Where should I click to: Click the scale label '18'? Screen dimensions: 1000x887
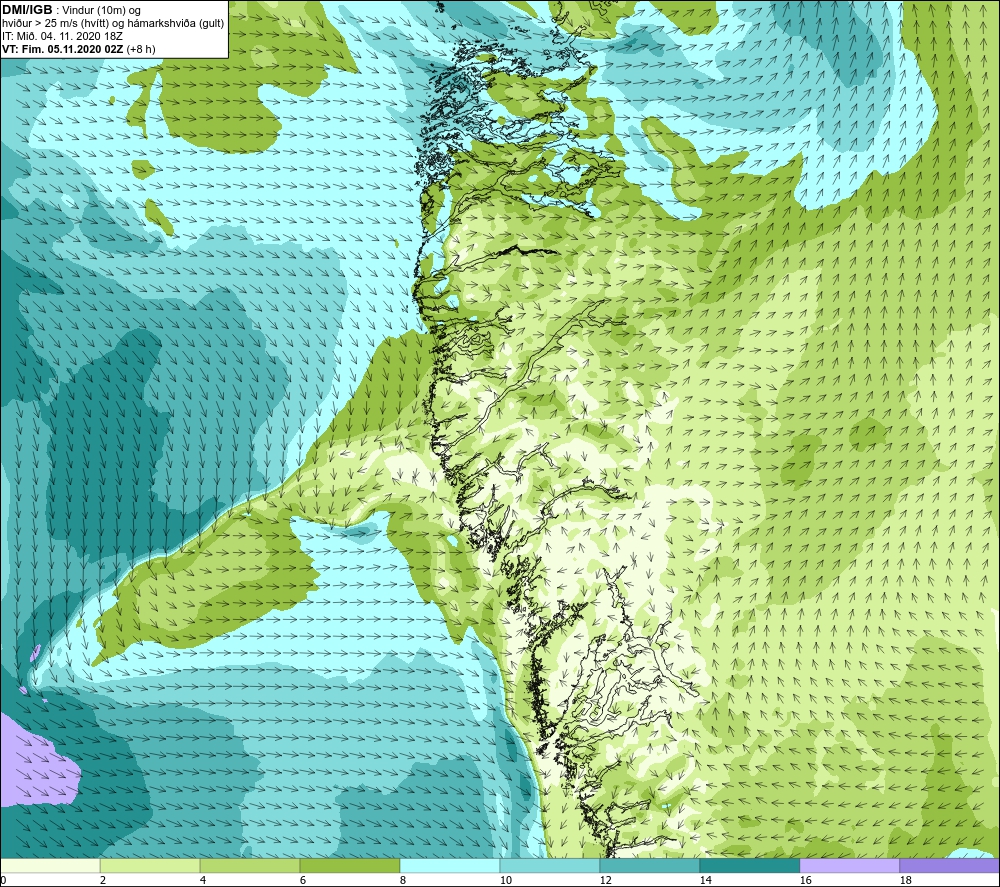(x=905, y=880)
